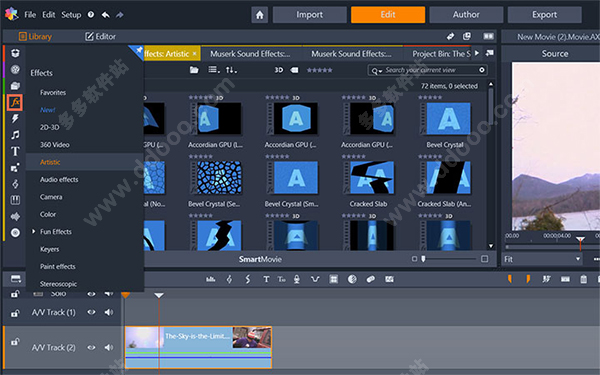Toggle visibility eye of A/V Track (2)
Viewport: 600px width, 375px height.
click(x=91, y=347)
